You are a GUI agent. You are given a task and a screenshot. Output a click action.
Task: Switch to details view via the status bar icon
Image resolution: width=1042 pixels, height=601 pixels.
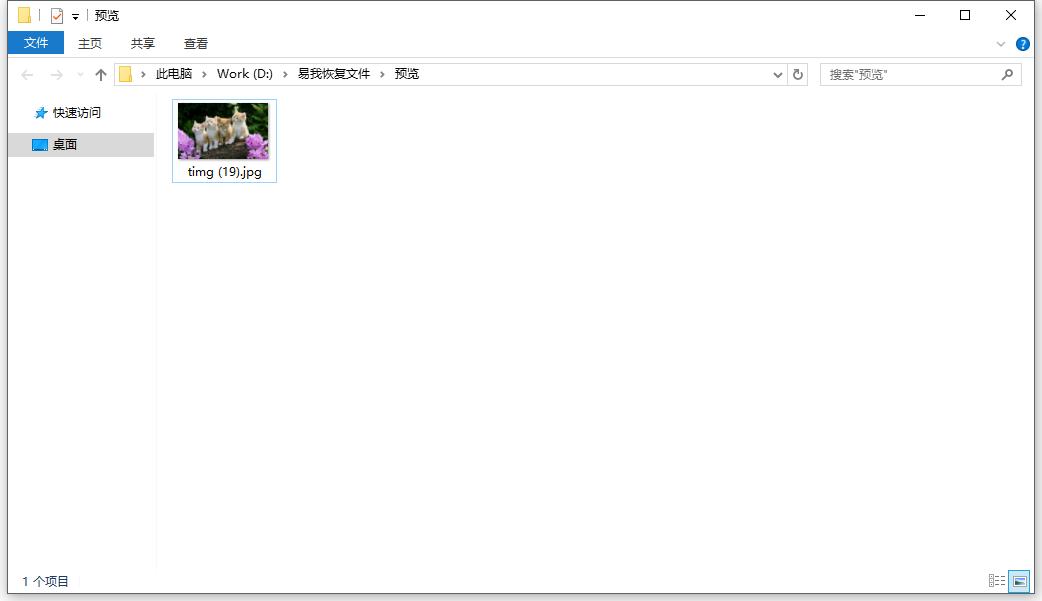pyautogui.click(x=997, y=581)
